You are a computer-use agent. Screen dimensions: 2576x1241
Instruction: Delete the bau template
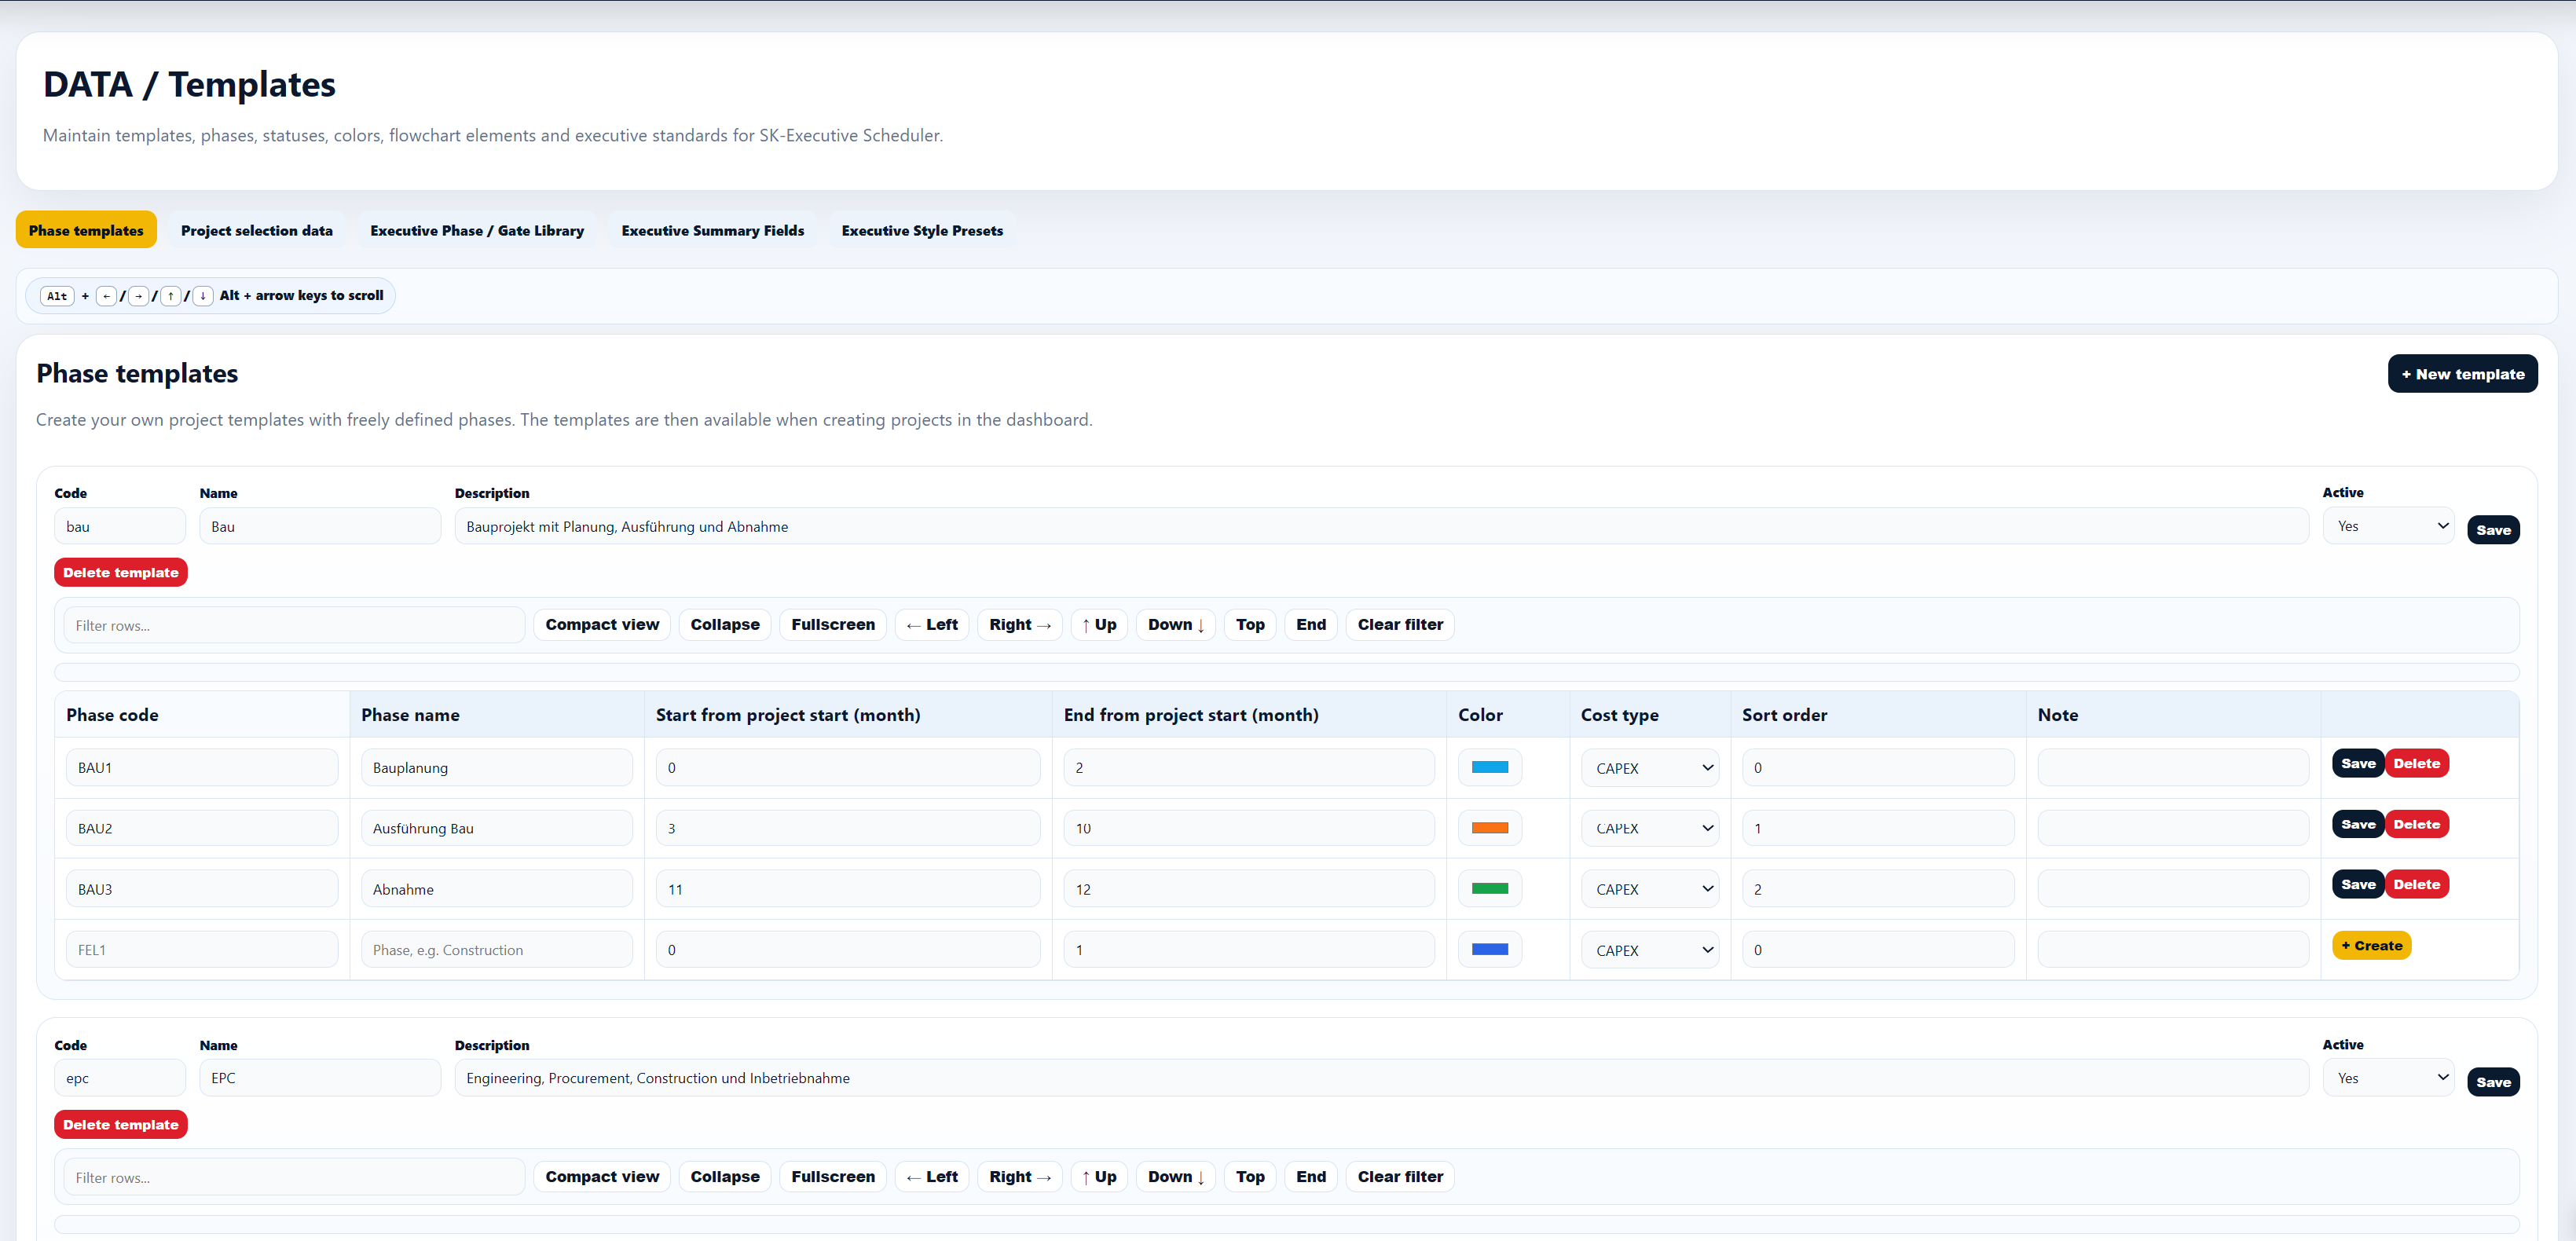[x=121, y=572]
